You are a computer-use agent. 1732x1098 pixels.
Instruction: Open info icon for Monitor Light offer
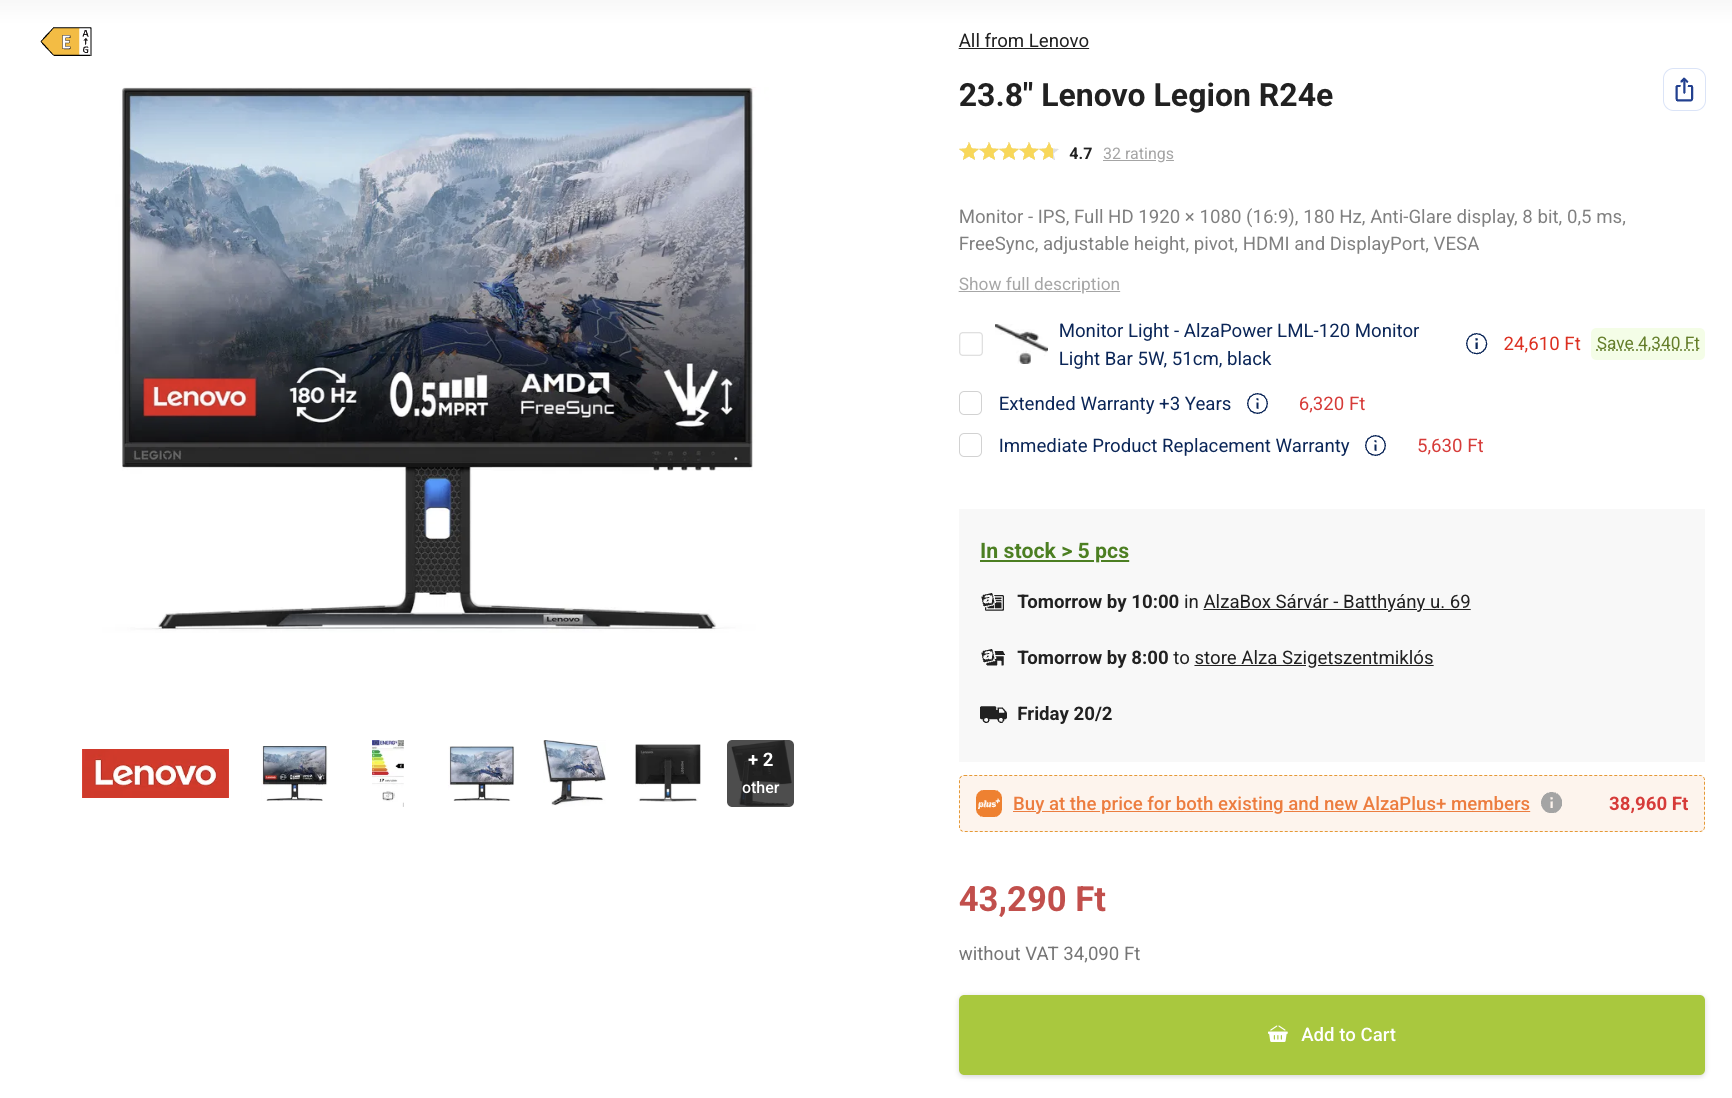[1476, 344]
